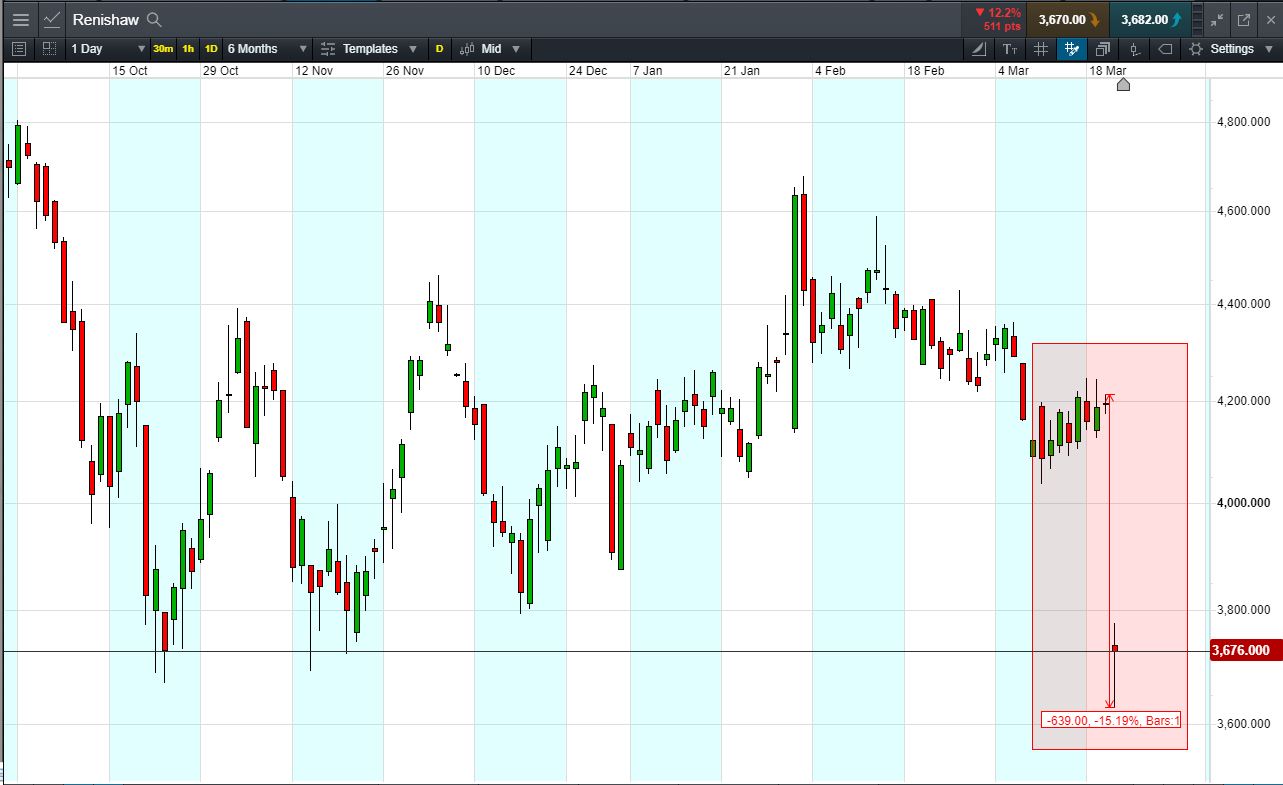Click the 3,800.000 price axis label

click(1243, 610)
